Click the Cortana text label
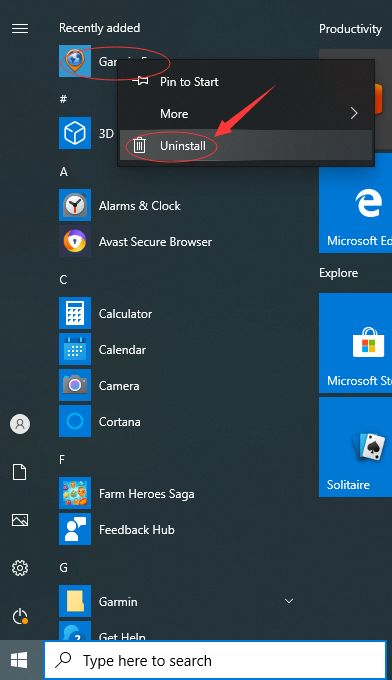392x680 pixels. pos(120,422)
